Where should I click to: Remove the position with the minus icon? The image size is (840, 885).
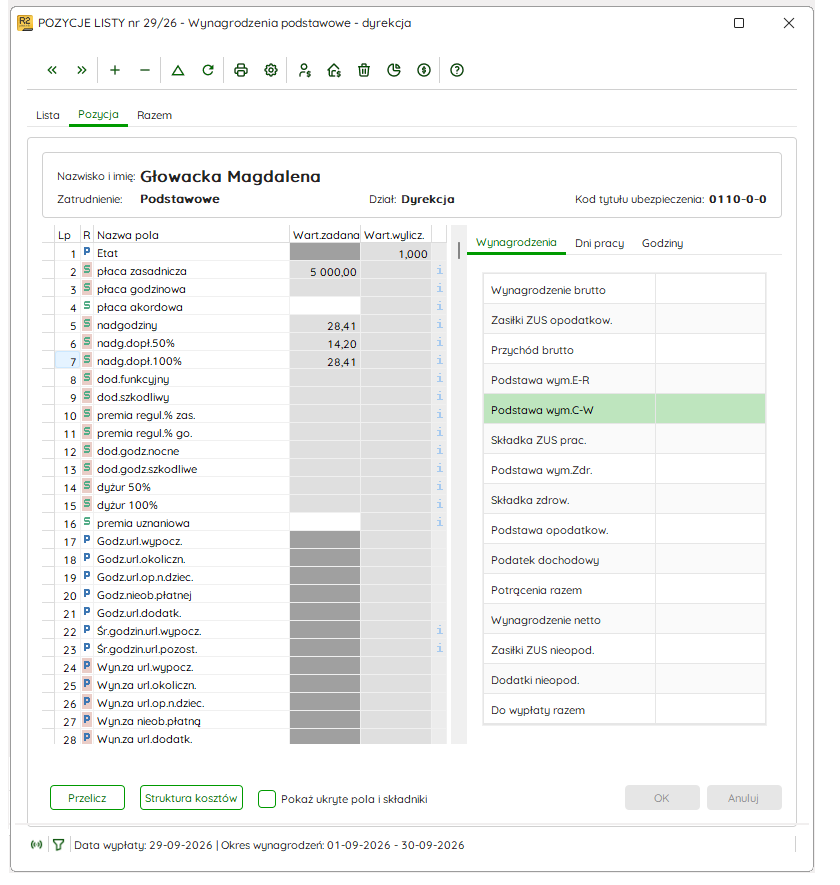click(145, 70)
